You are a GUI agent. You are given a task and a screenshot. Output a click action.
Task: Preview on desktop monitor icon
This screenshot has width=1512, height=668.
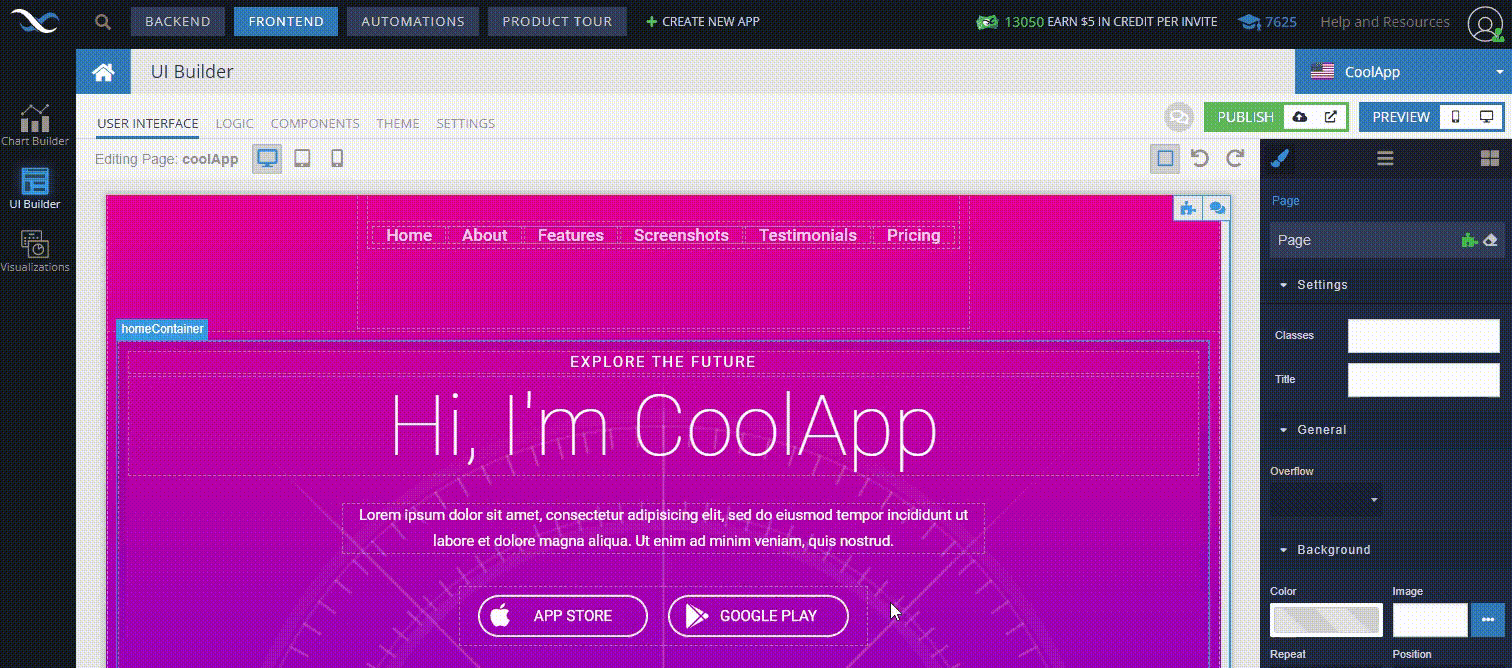[1486, 117]
